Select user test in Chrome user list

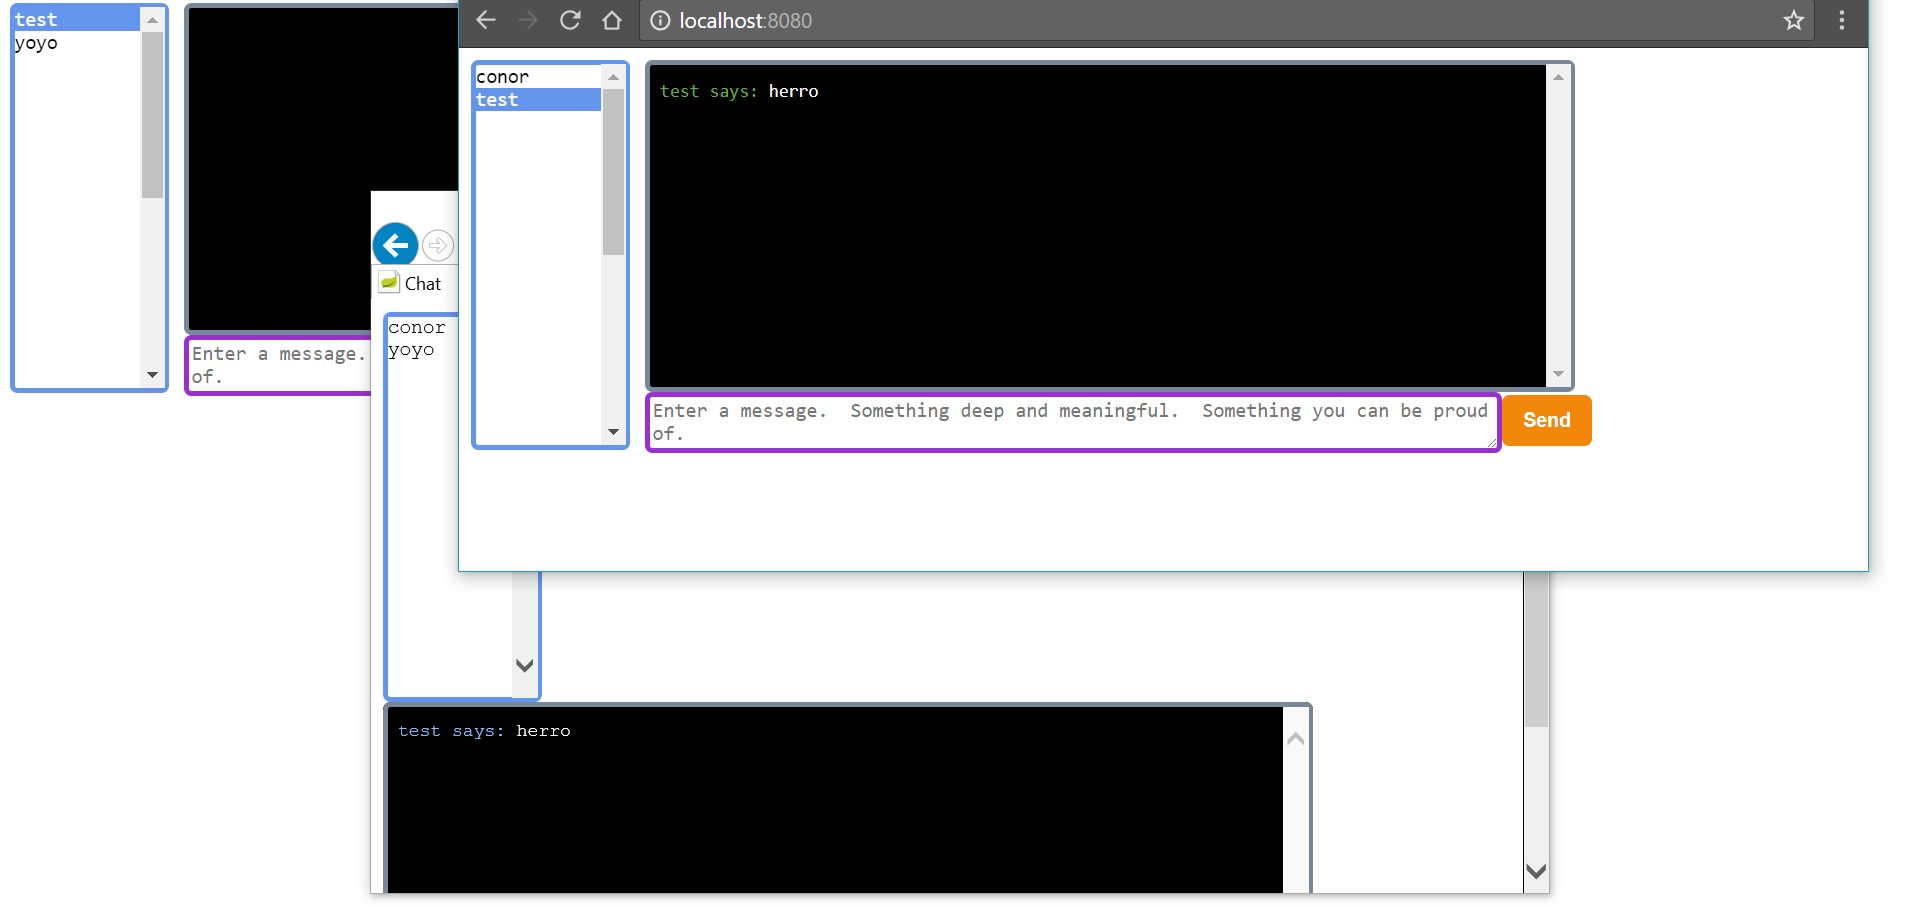click(x=538, y=100)
